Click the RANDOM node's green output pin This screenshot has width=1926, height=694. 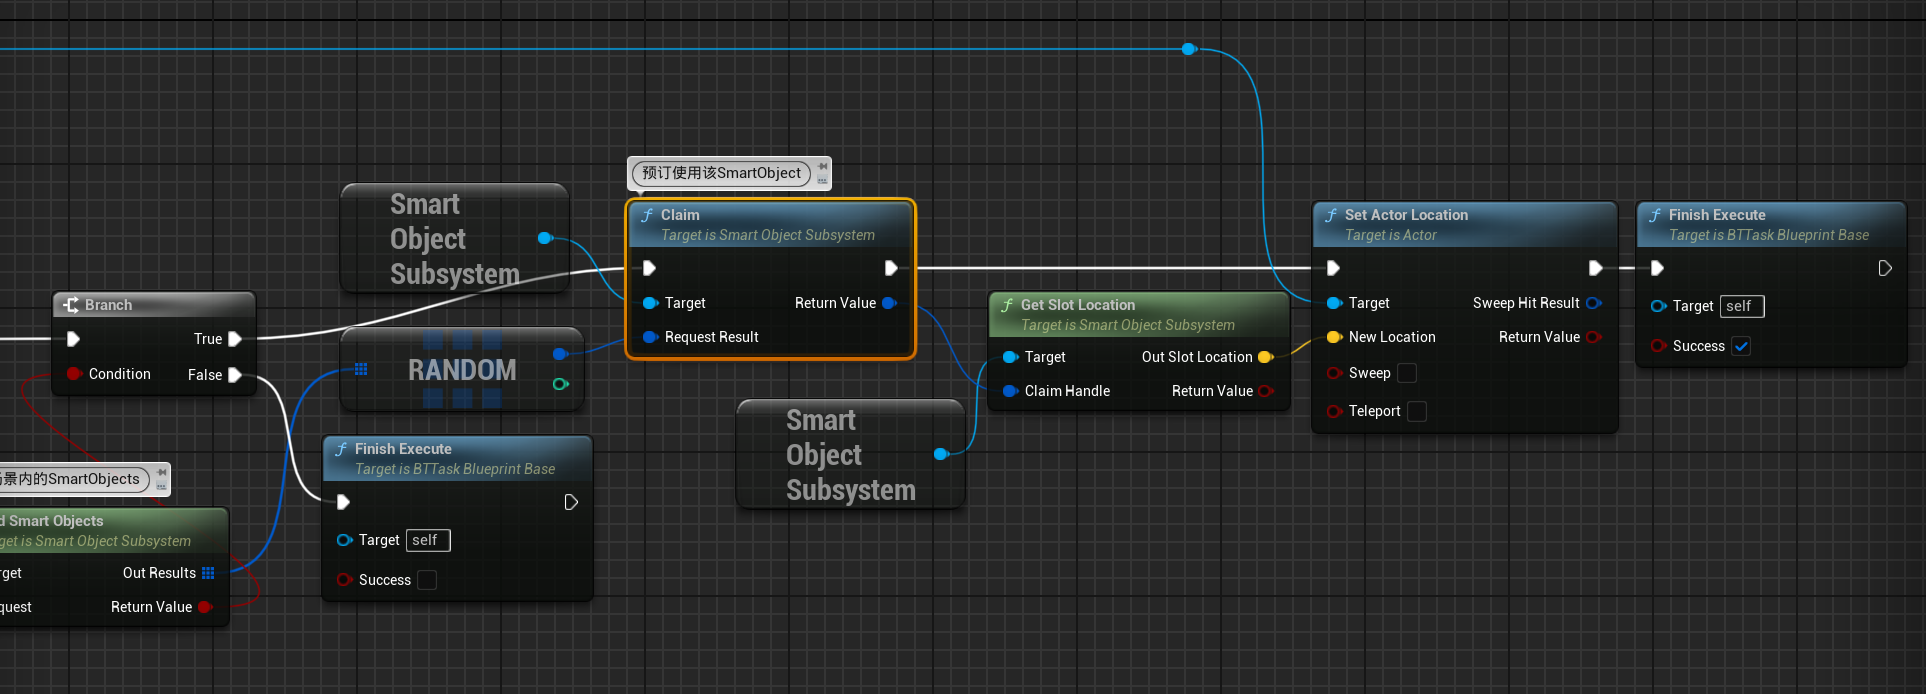point(560,384)
